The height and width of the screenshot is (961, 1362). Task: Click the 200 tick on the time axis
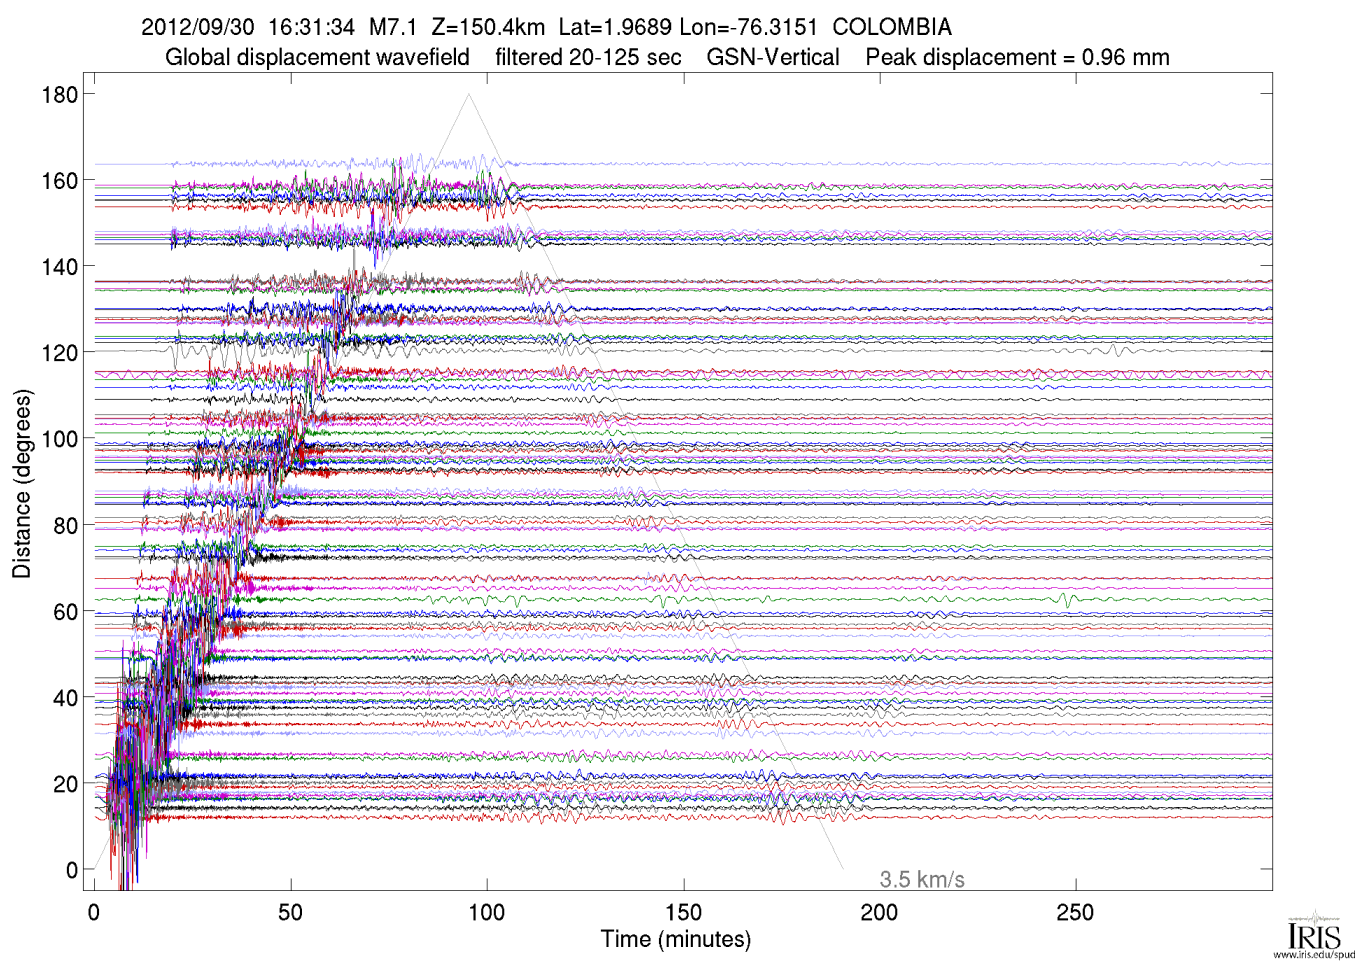point(879,912)
